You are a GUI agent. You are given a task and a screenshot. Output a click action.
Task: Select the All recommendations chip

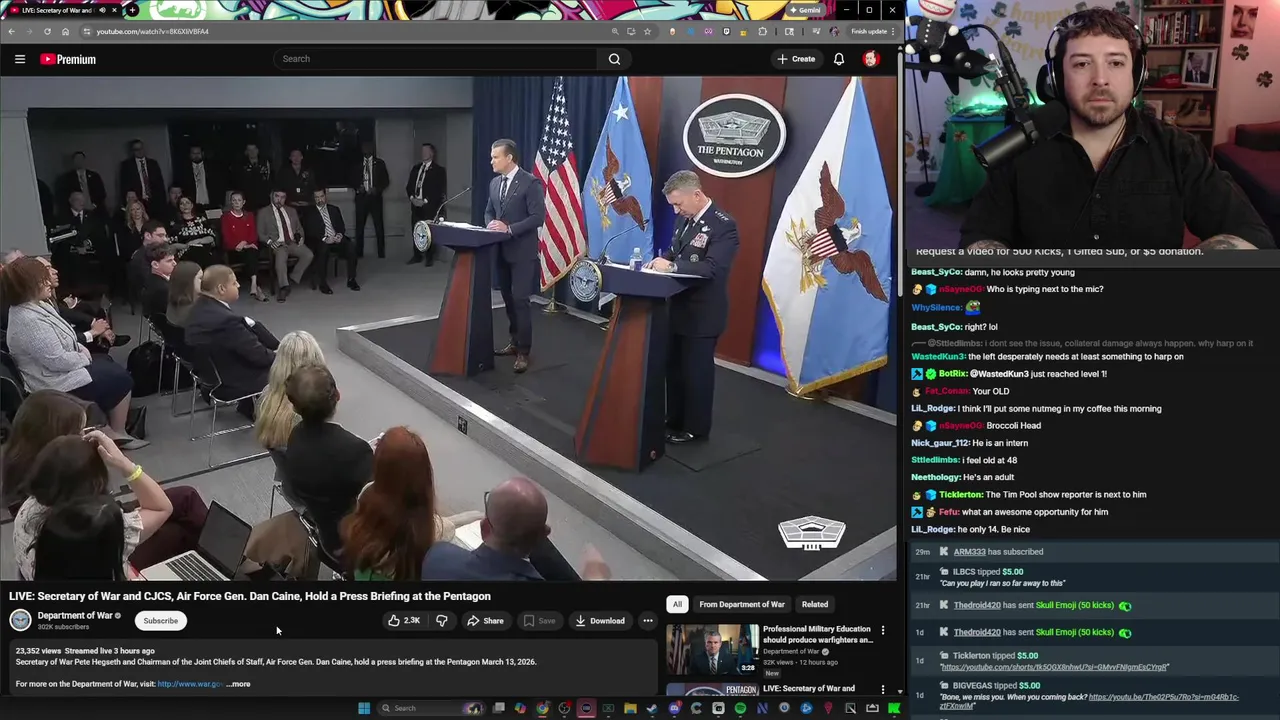pos(677,604)
